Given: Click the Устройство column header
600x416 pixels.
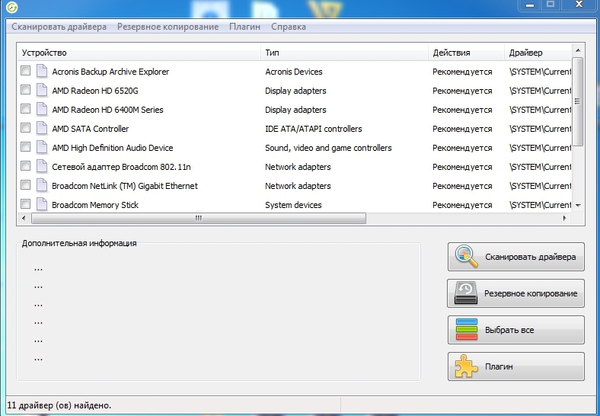Looking at the screenshot, I should (139, 52).
